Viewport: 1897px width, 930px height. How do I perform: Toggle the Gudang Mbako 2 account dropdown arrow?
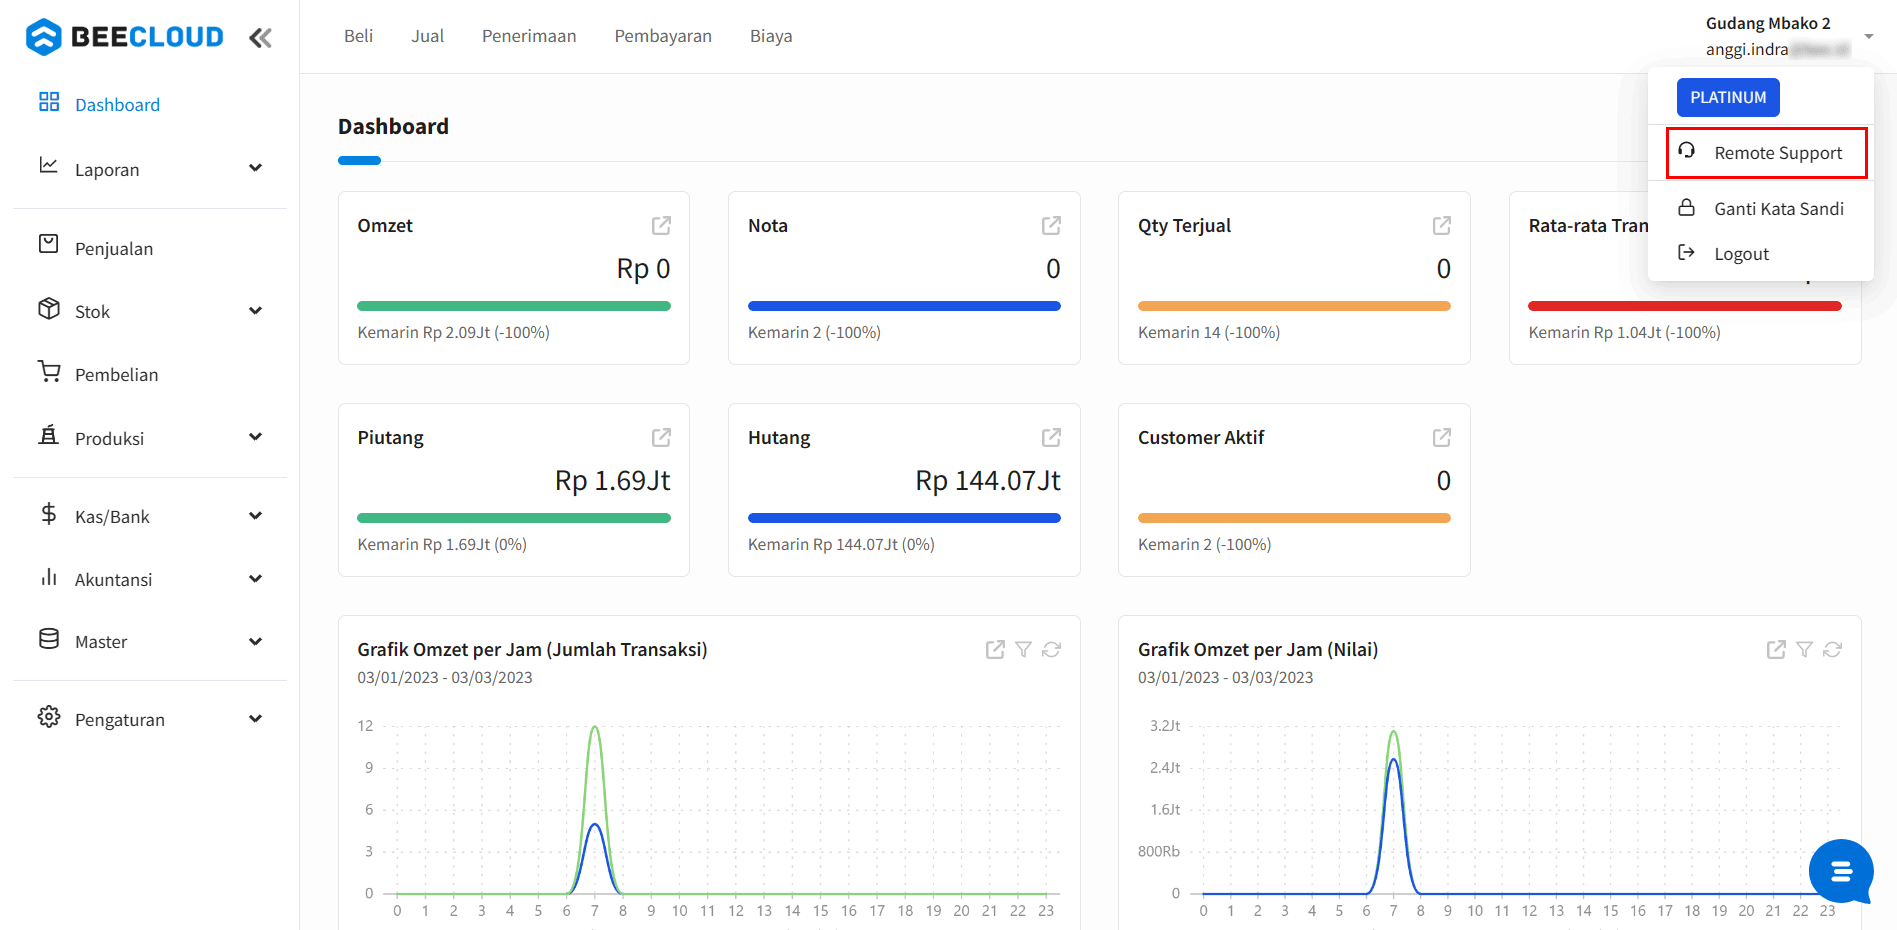tap(1869, 36)
